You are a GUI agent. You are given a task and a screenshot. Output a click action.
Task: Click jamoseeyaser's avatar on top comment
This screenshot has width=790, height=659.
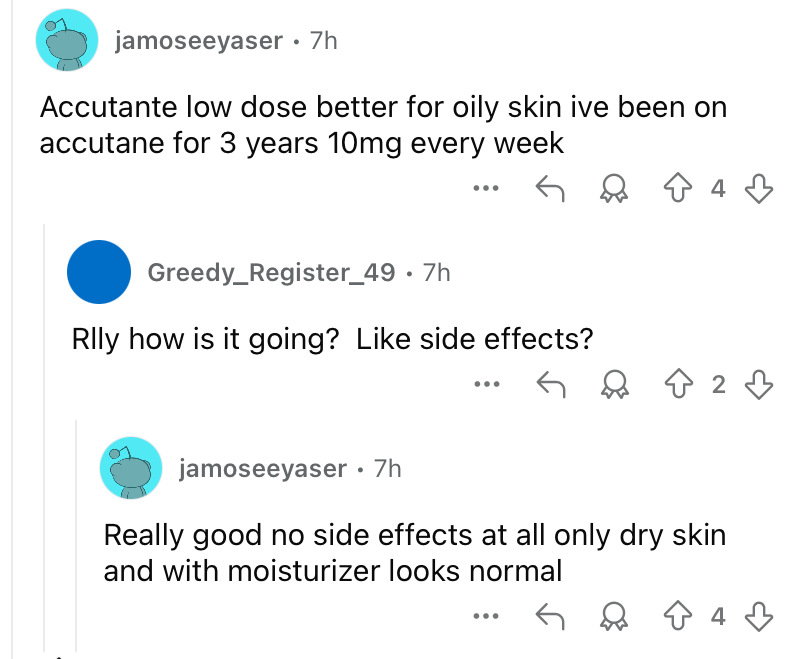click(x=67, y=40)
